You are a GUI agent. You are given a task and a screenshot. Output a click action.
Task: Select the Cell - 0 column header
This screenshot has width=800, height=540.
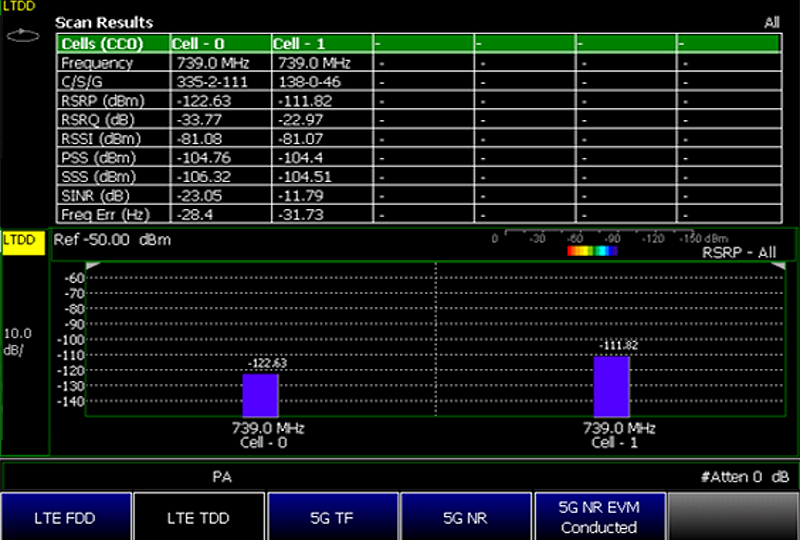[x=220, y=44]
